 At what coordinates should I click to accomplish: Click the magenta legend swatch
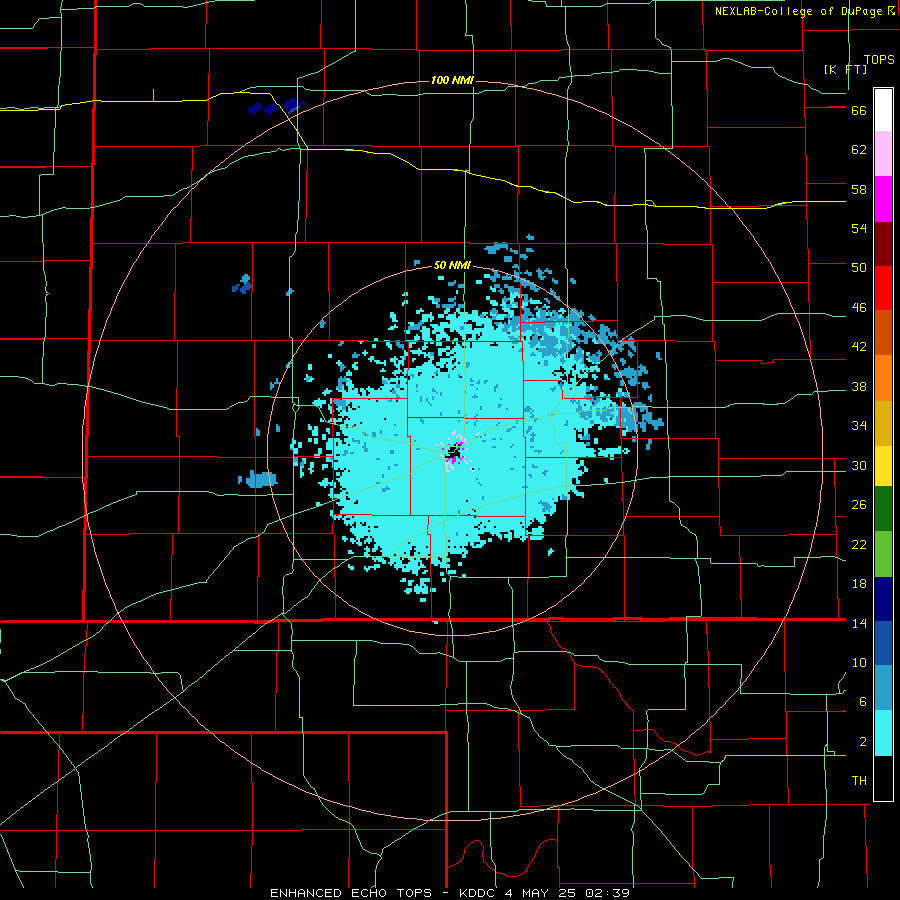click(883, 199)
